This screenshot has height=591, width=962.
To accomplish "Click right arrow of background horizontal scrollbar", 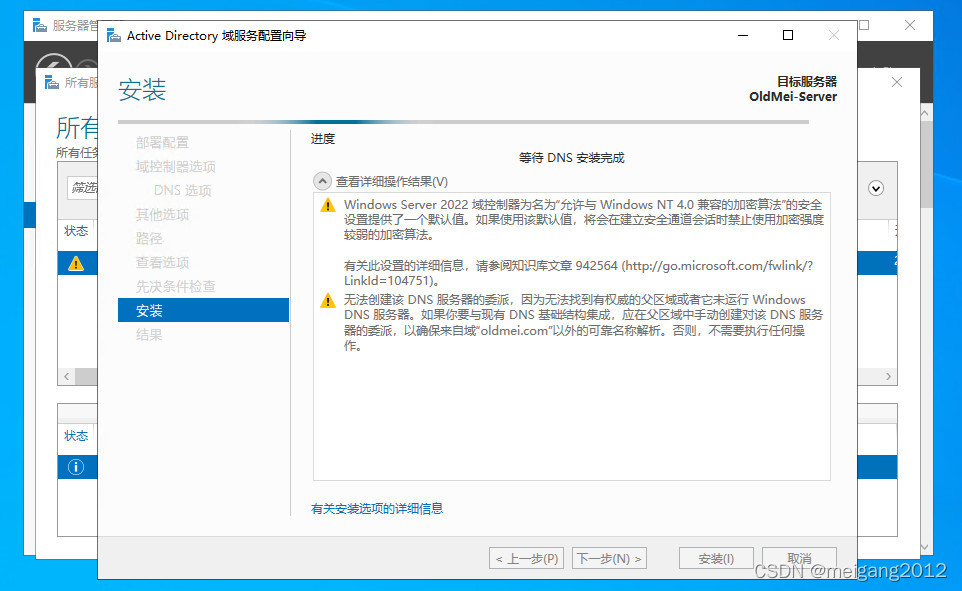I will point(888,376).
